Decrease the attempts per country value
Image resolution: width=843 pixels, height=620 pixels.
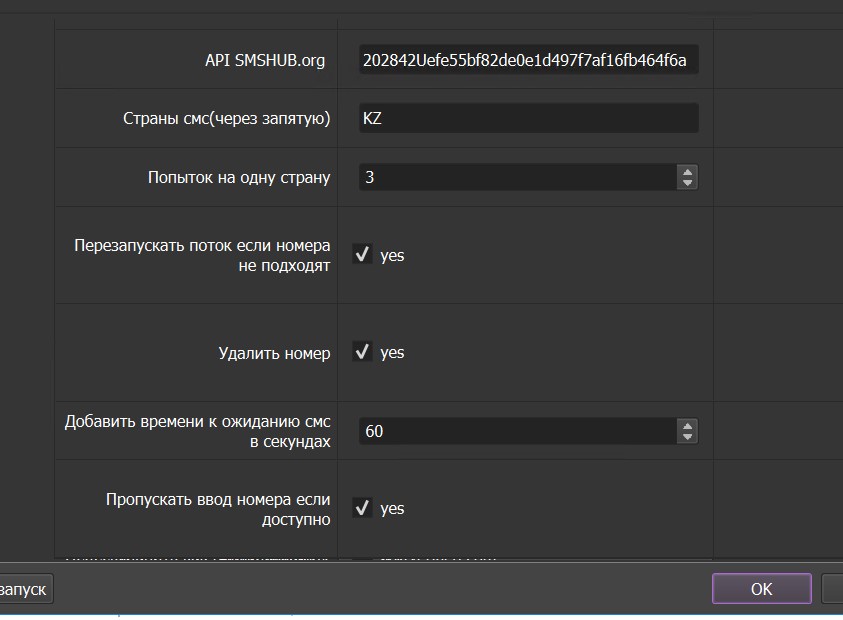687,183
